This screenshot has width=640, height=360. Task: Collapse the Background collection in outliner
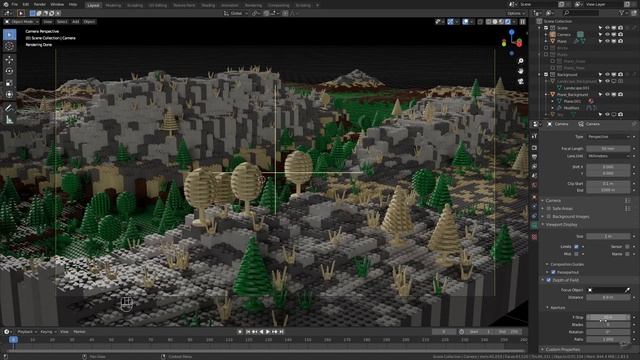(540, 75)
